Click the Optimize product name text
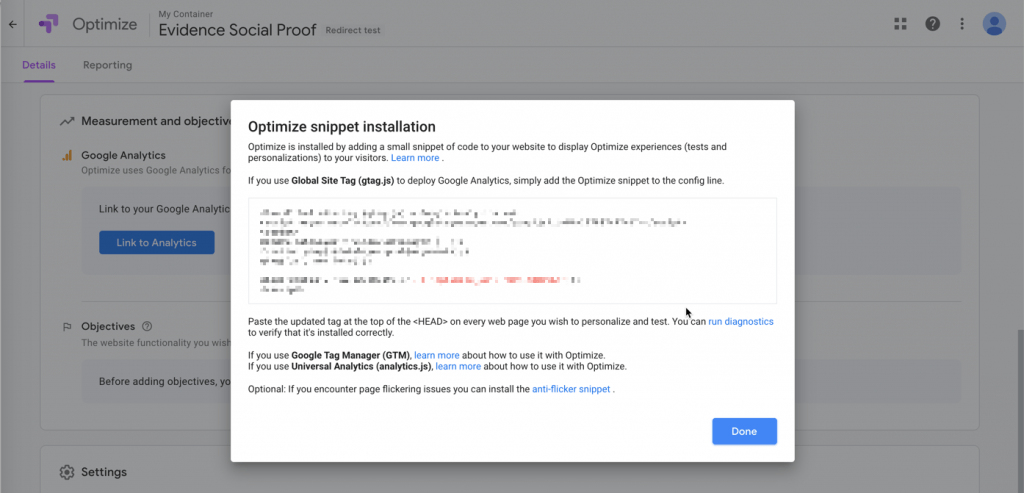Viewport: 1024px width, 493px height. (104, 25)
